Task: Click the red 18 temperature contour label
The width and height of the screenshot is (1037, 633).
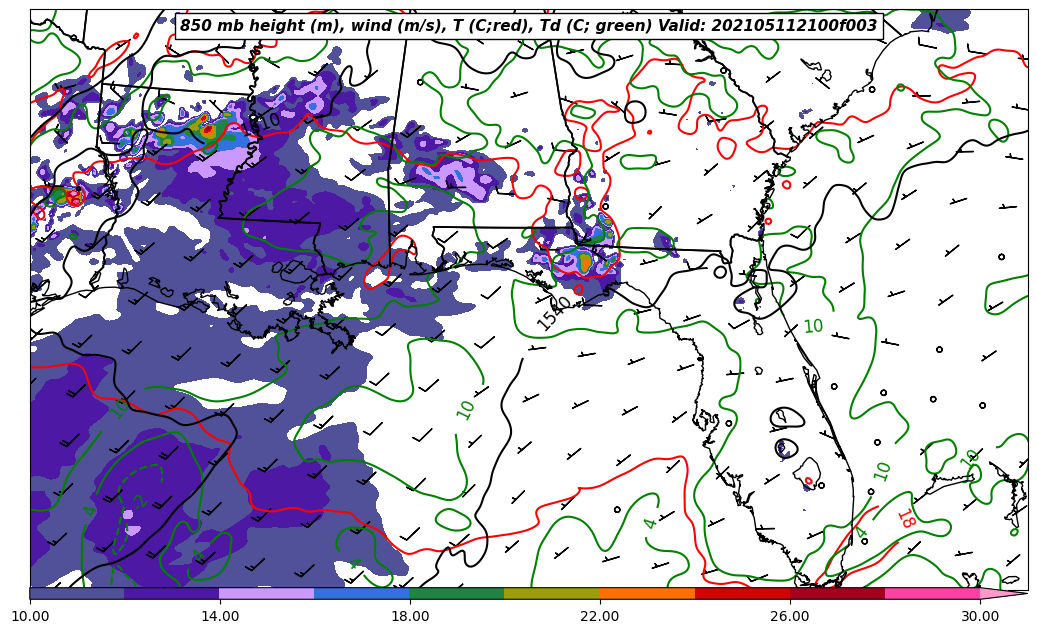Action: click(906, 519)
